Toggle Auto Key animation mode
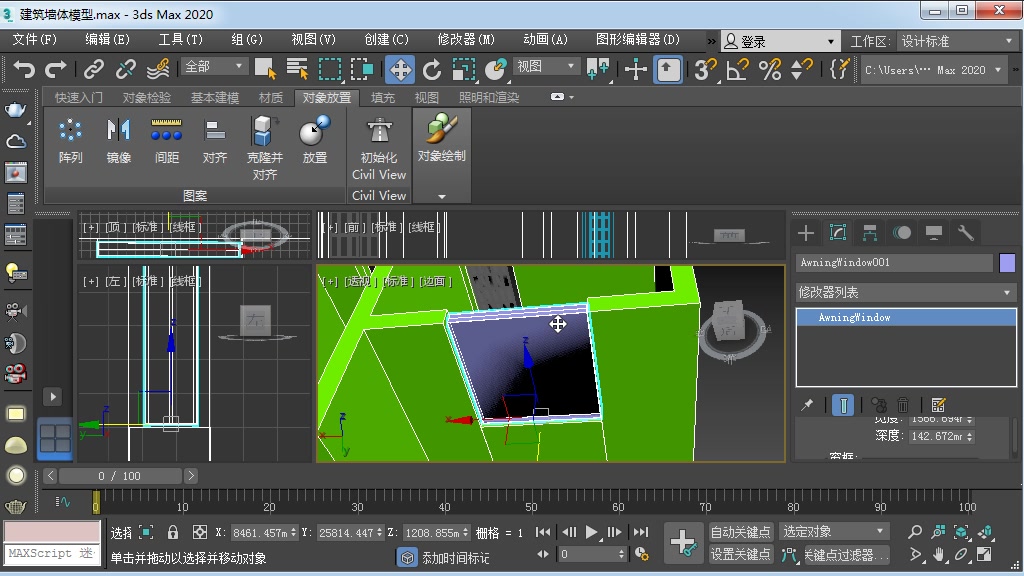The image size is (1024, 576). tap(741, 531)
